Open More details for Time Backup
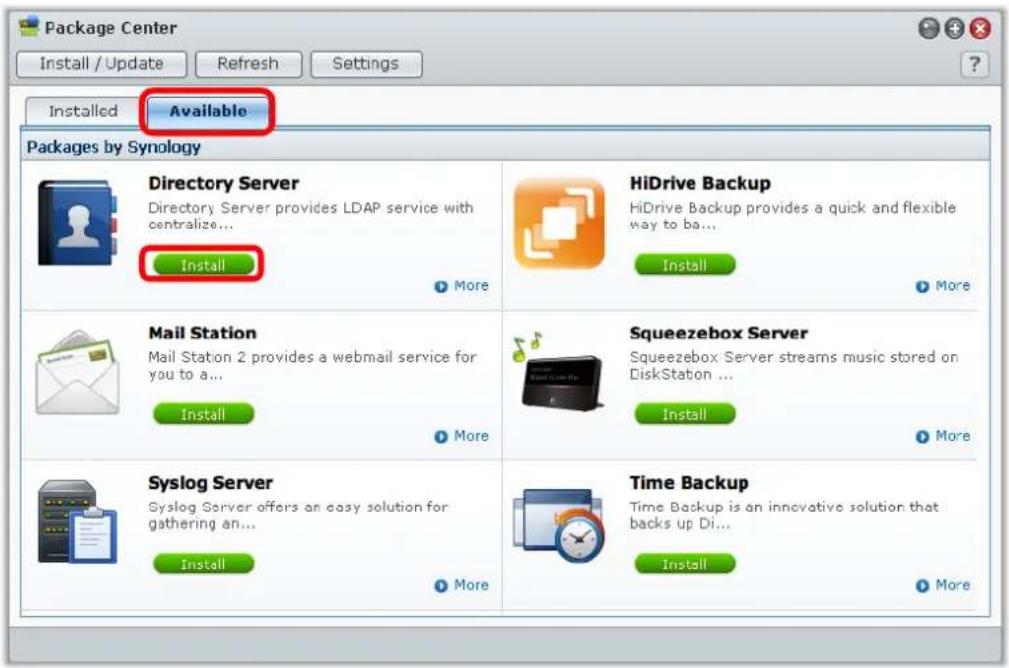 (943, 586)
